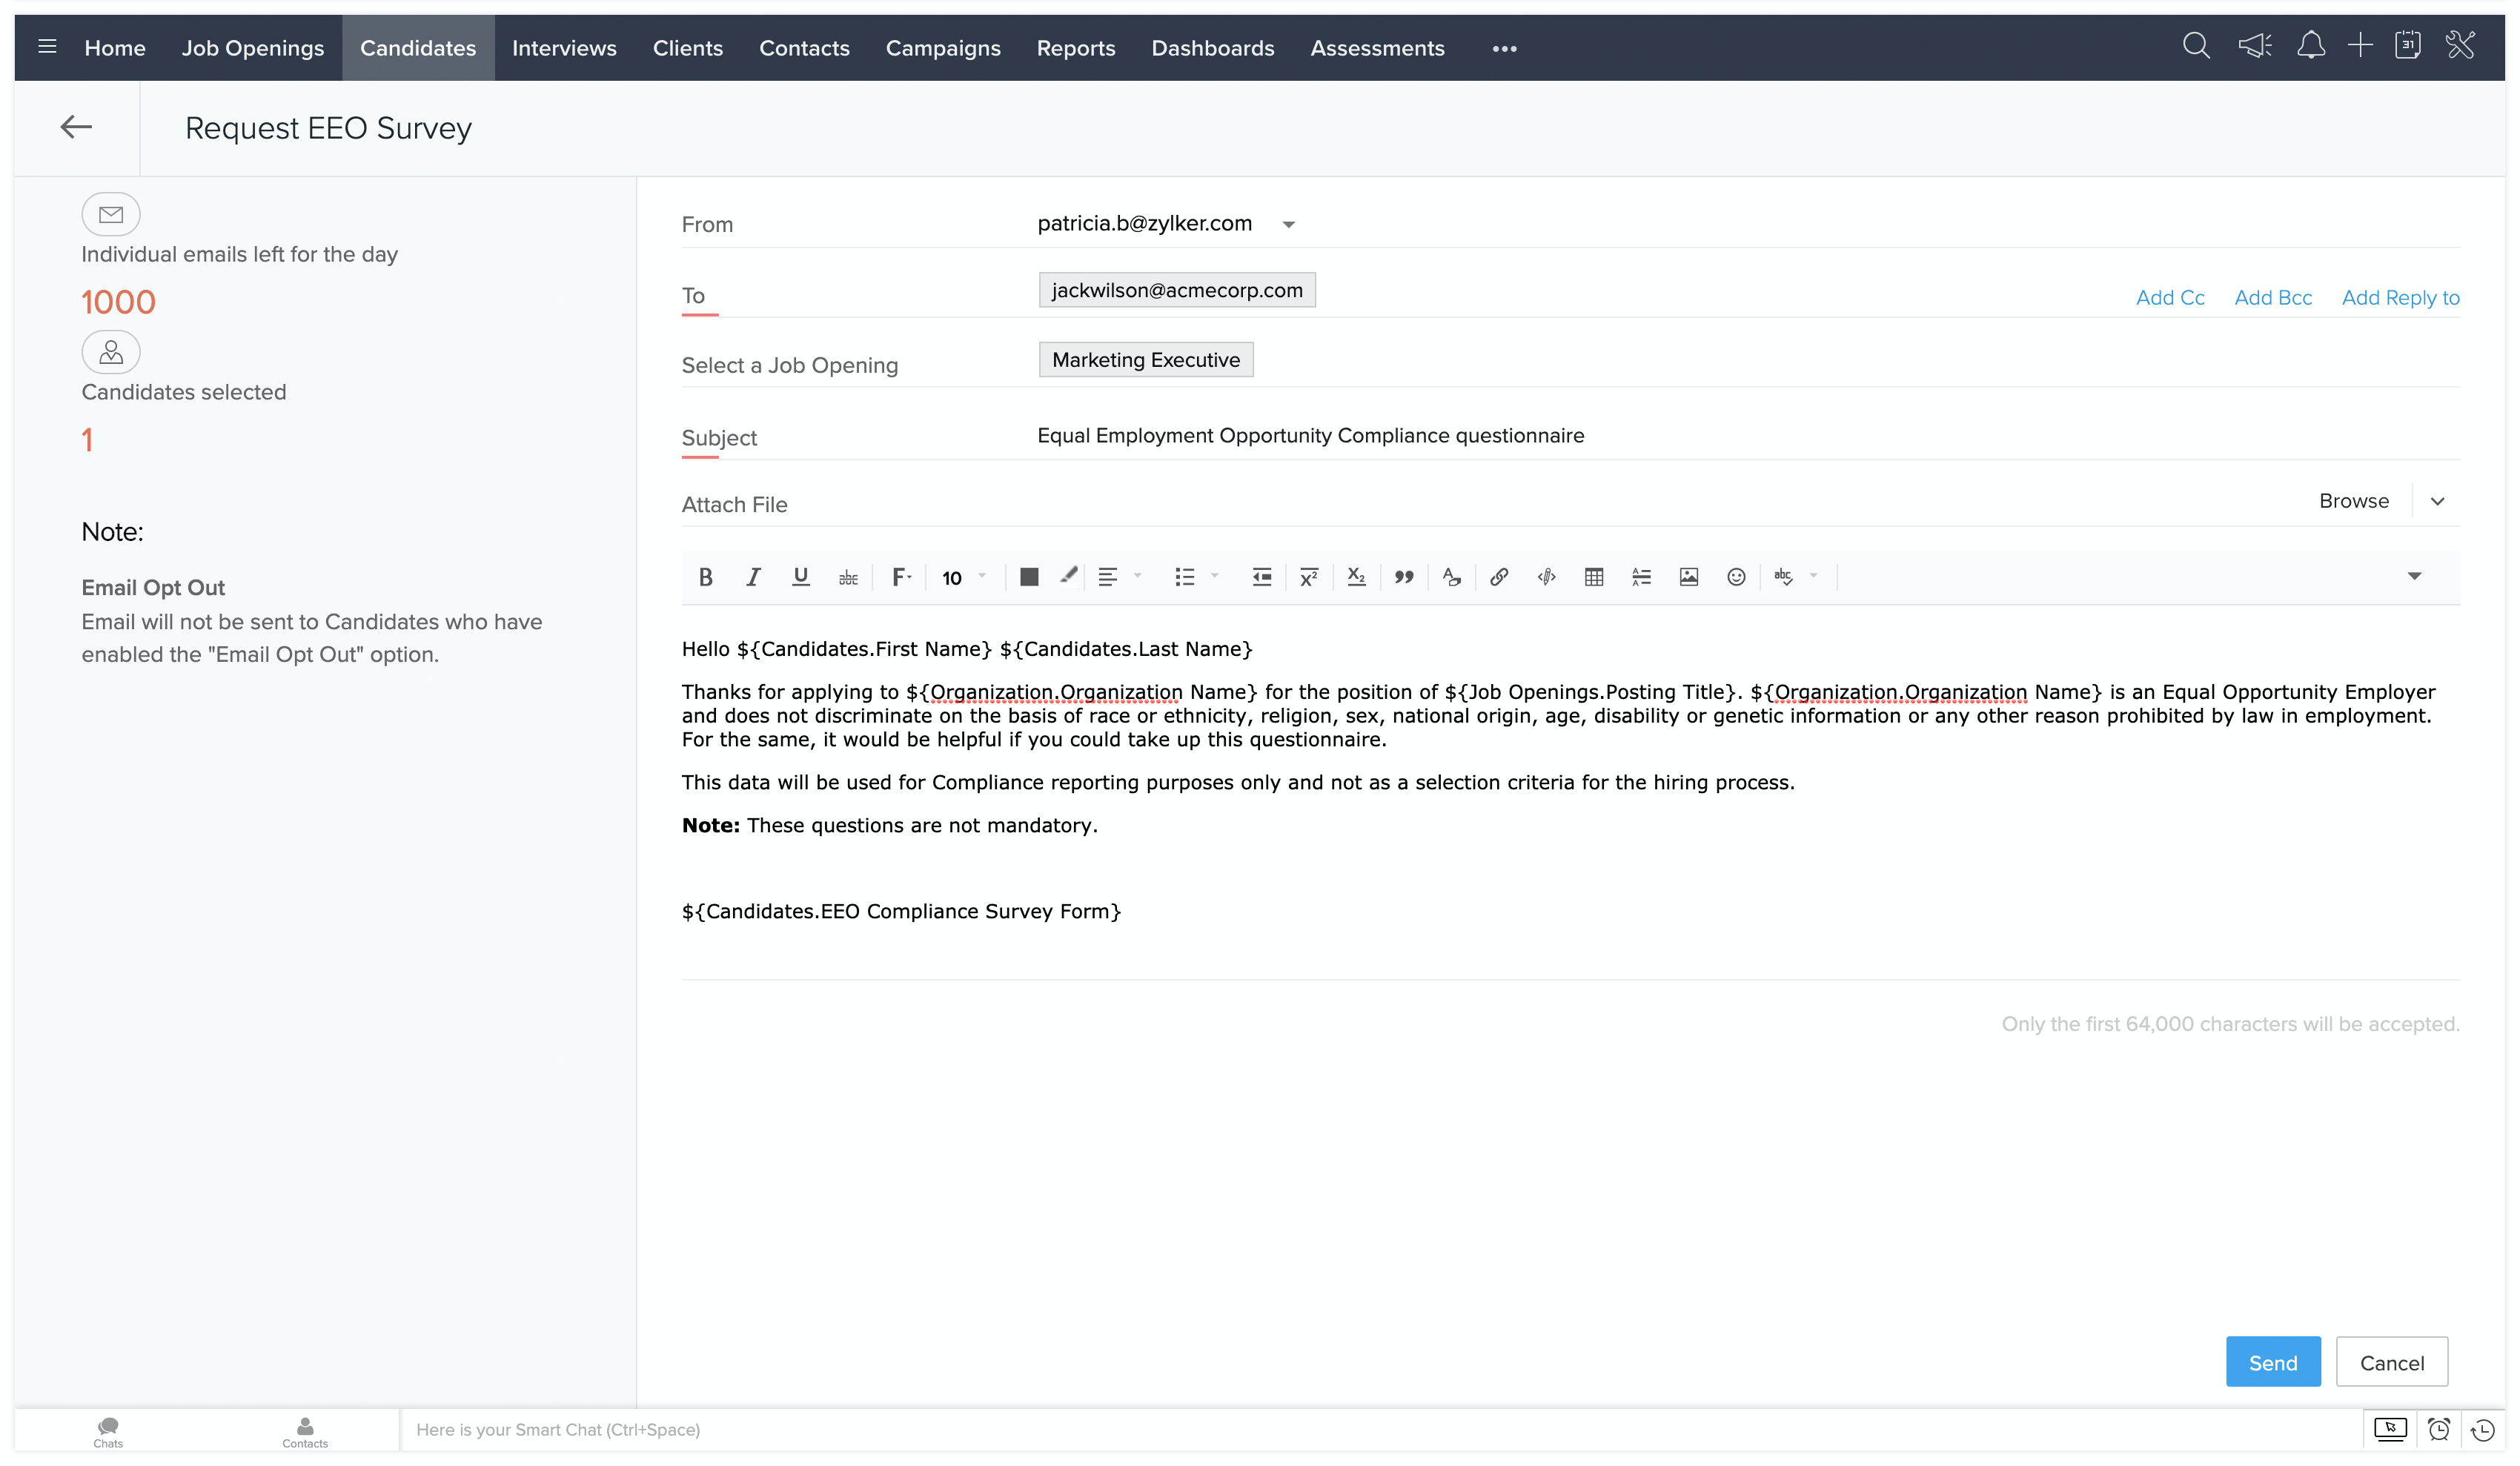Open the emoji smiley picker
The height and width of the screenshot is (1466, 2520).
(x=1736, y=577)
